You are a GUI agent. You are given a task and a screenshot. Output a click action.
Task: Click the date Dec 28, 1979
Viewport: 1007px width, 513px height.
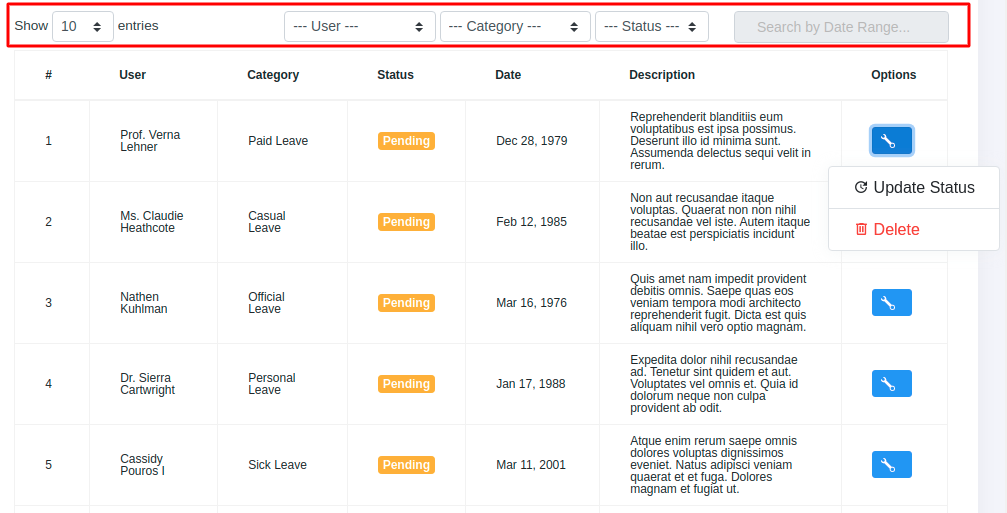click(x=532, y=141)
